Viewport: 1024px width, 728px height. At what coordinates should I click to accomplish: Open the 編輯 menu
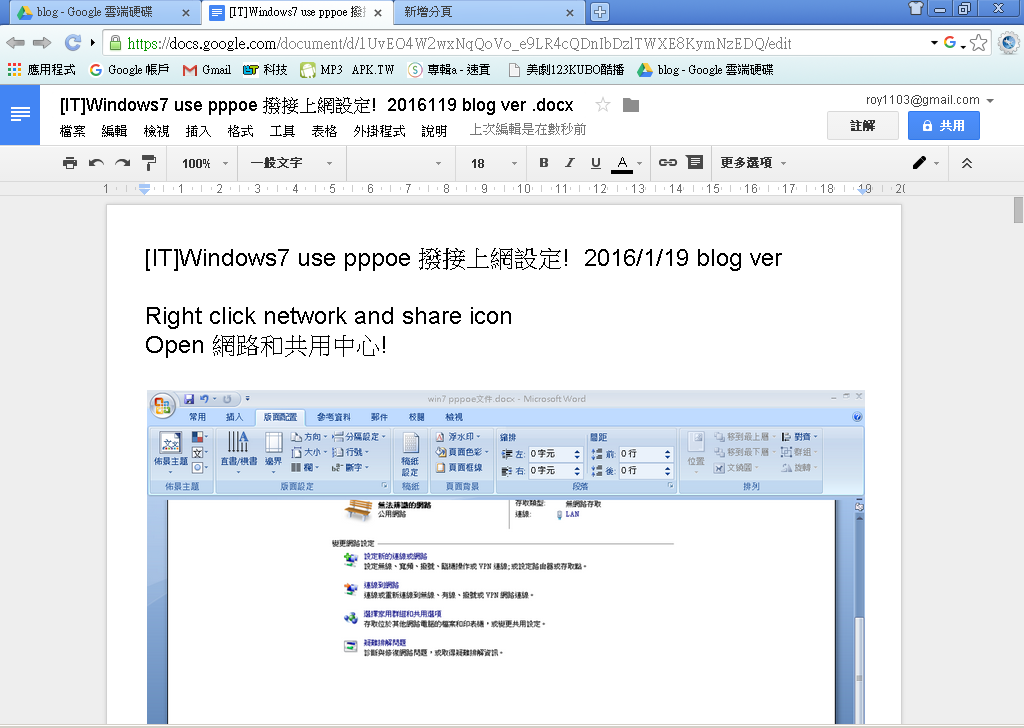(x=114, y=131)
